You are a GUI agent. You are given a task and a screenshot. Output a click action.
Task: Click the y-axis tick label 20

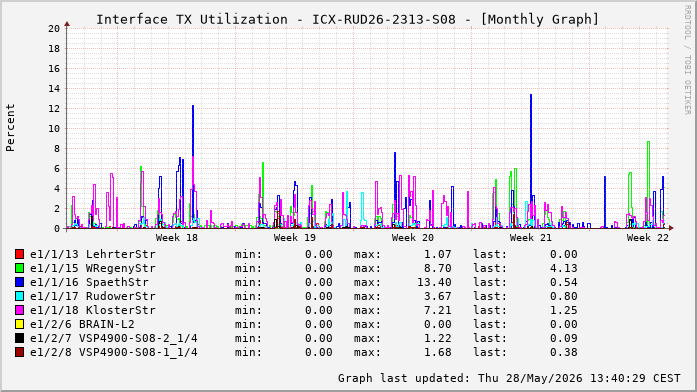[x=54, y=28]
